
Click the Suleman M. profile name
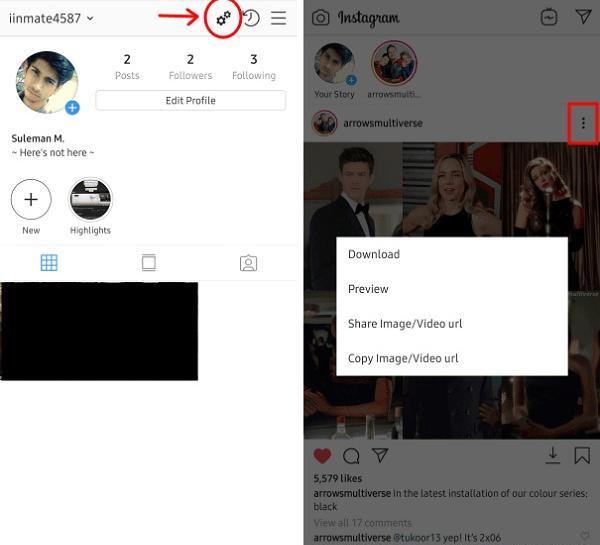point(38,138)
